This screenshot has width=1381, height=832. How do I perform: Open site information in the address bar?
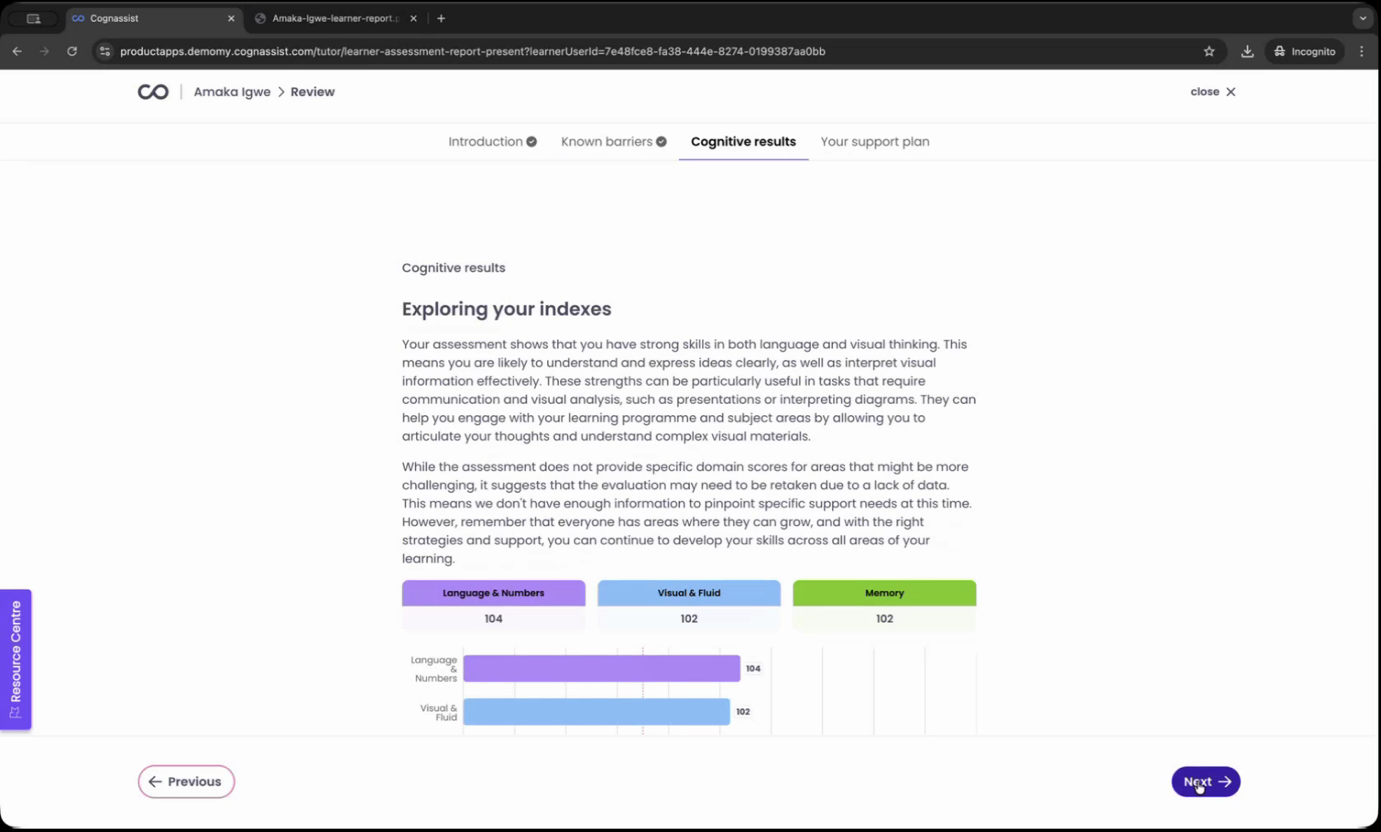(x=104, y=51)
